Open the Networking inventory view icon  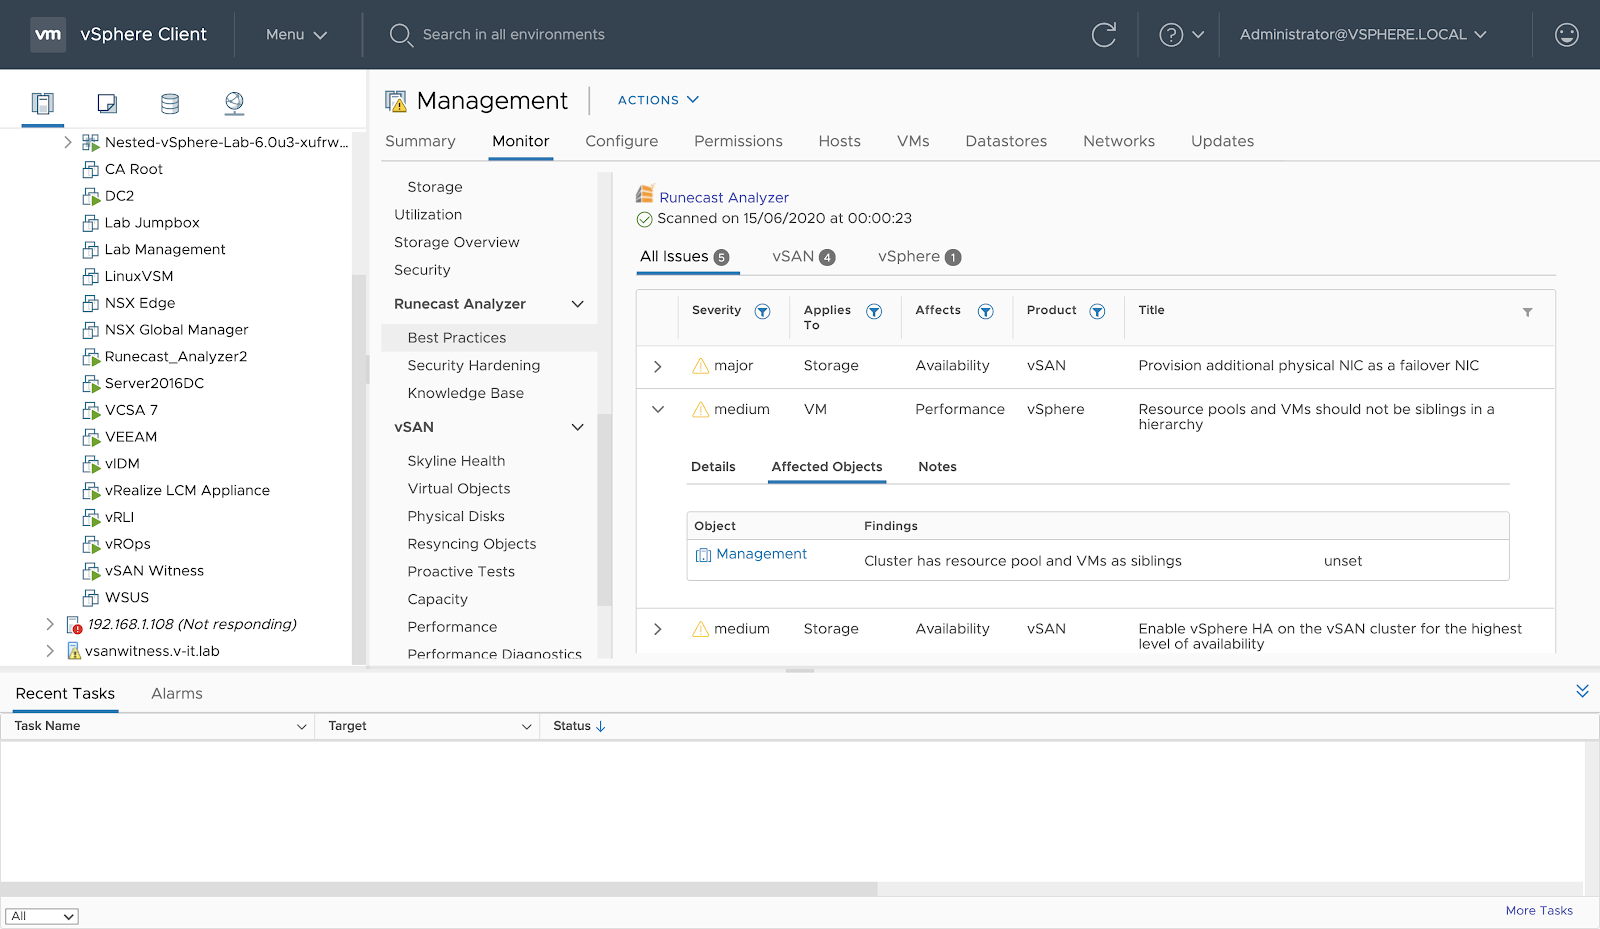(x=234, y=103)
